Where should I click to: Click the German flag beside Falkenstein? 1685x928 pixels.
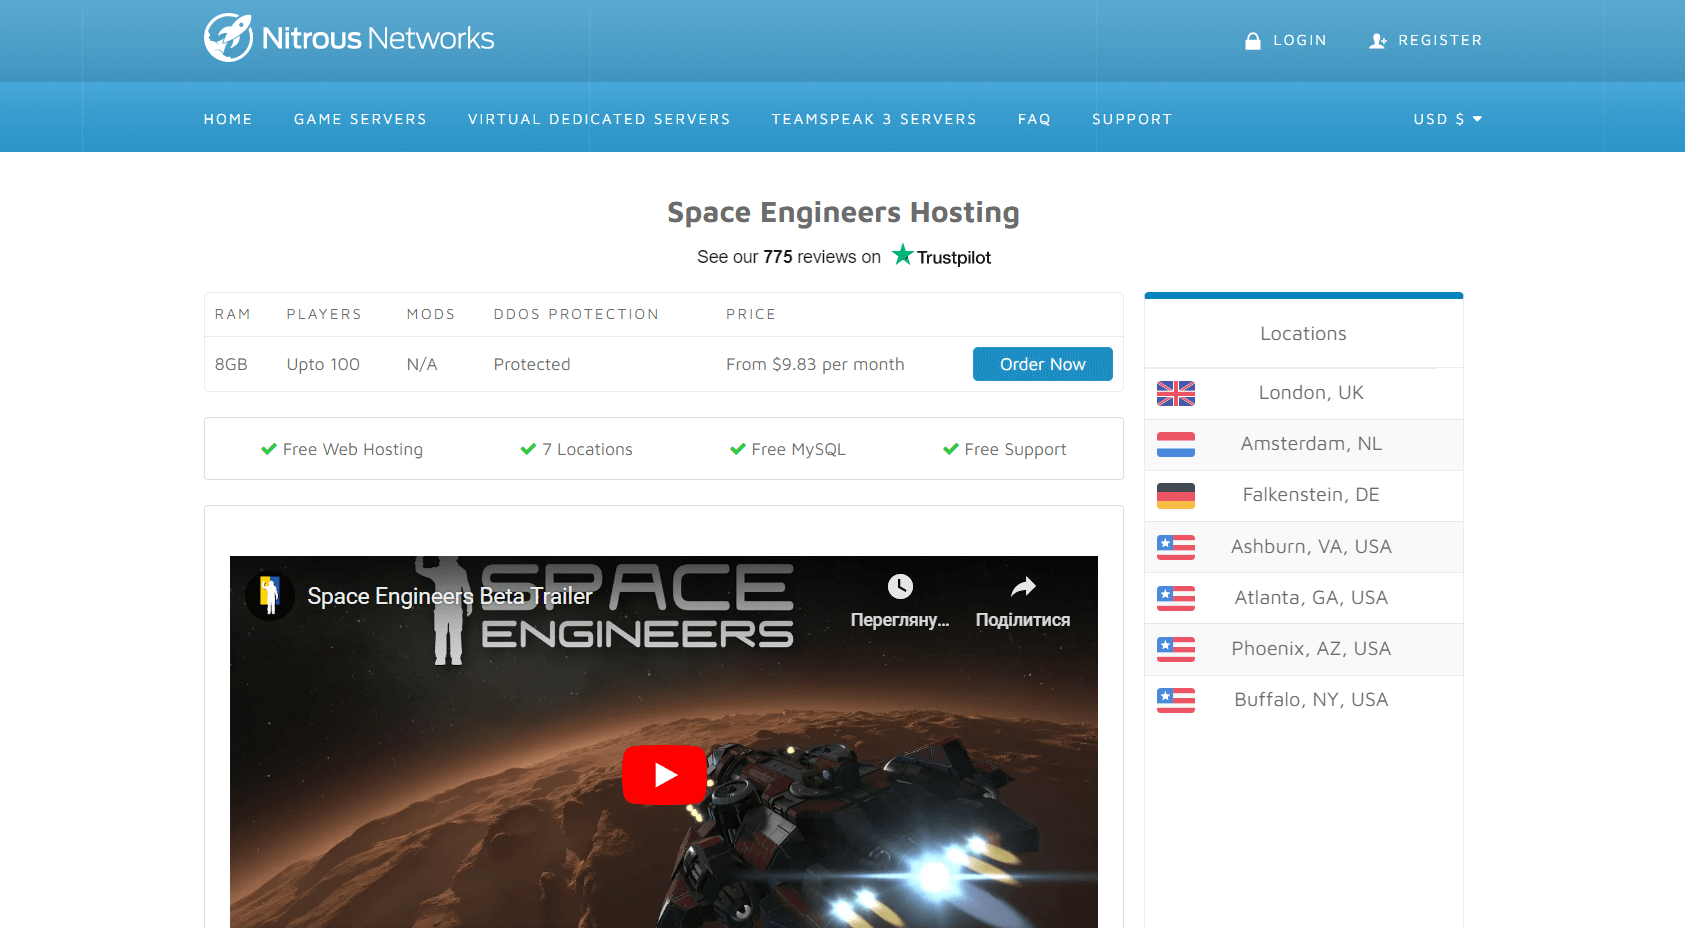pos(1176,495)
